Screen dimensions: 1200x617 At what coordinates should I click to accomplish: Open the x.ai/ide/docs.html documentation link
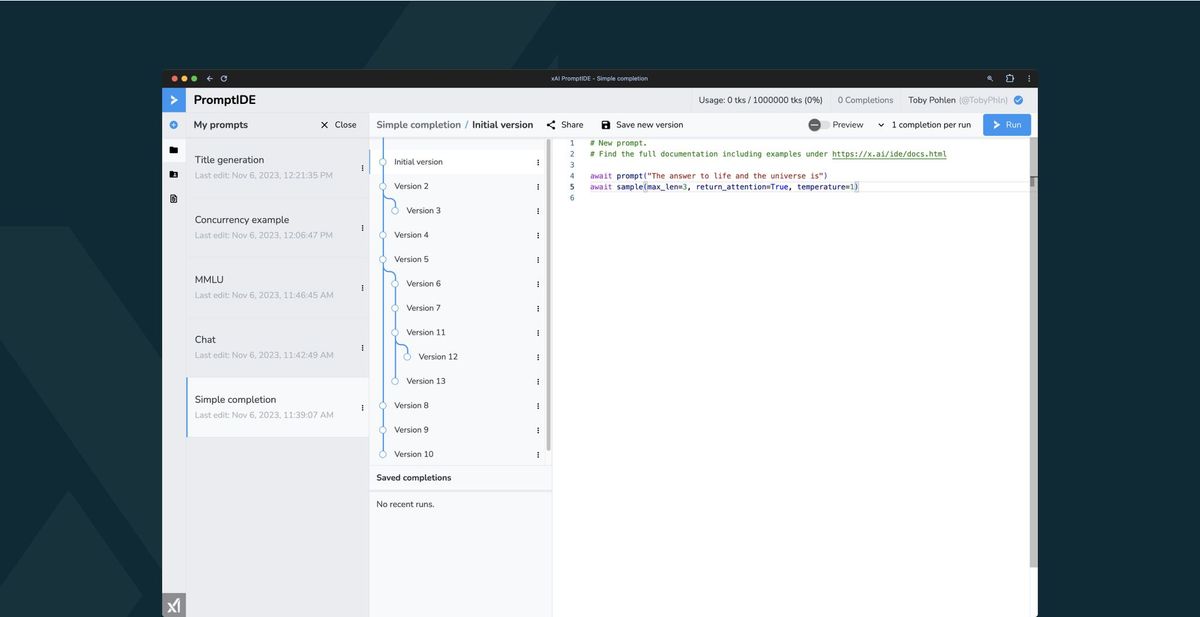[x=889, y=154]
